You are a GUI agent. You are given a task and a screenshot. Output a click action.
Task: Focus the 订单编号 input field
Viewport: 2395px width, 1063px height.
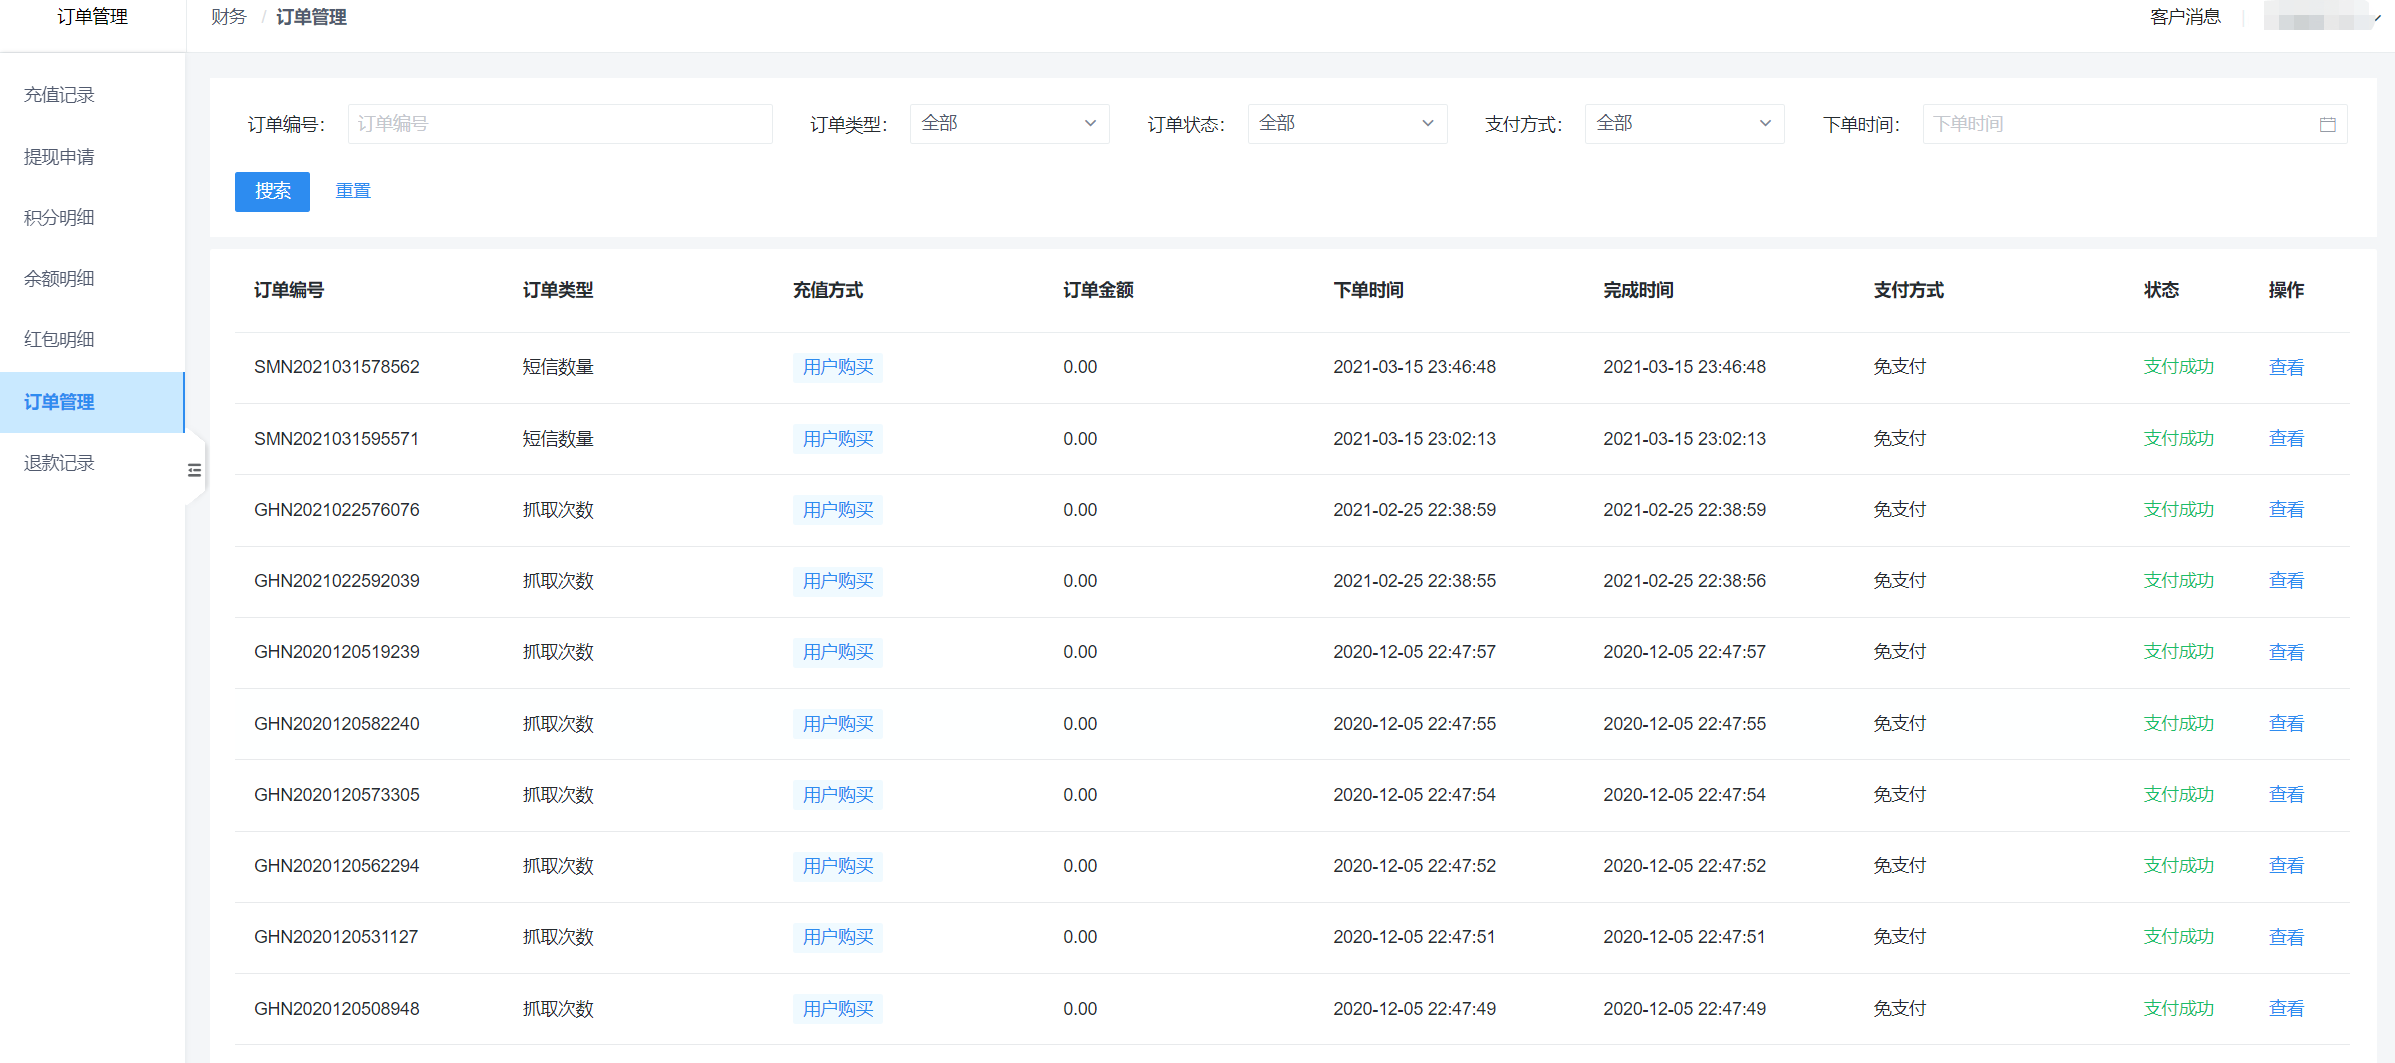tap(560, 124)
